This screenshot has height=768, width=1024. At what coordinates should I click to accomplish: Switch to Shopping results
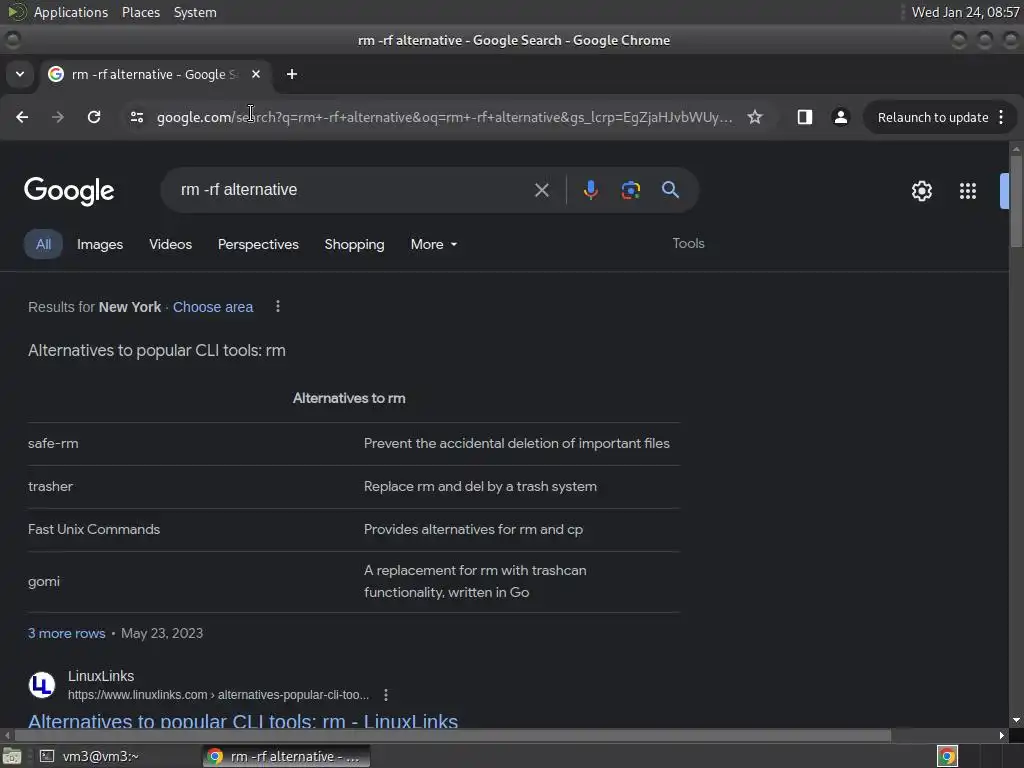tap(355, 244)
